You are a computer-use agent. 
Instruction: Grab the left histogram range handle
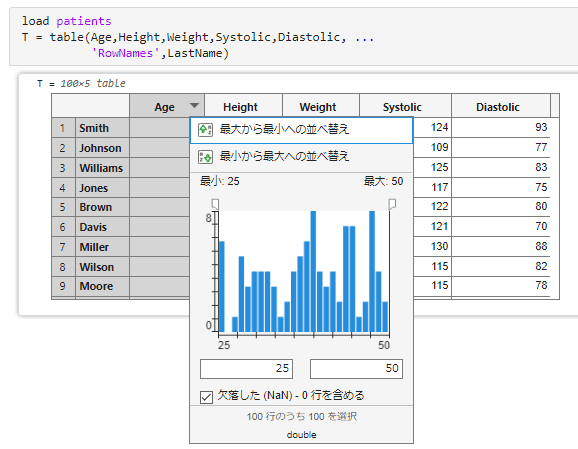coord(215,204)
